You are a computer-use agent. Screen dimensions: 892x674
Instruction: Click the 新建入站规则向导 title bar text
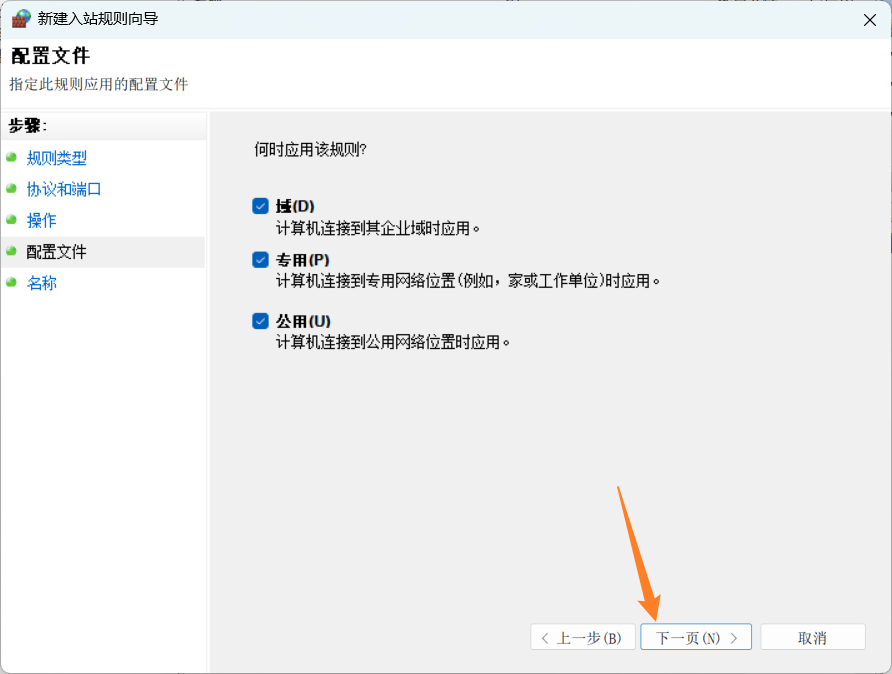pos(98,19)
